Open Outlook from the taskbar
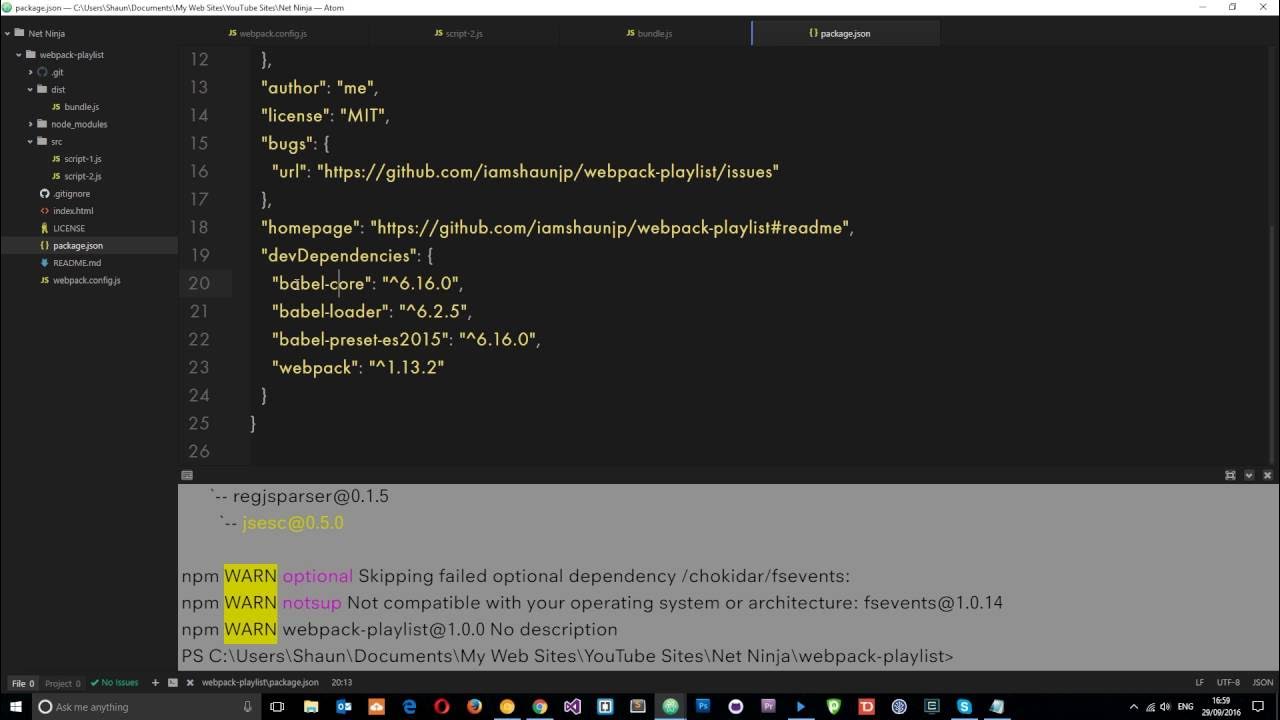The image size is (1280, 720). 343,706
